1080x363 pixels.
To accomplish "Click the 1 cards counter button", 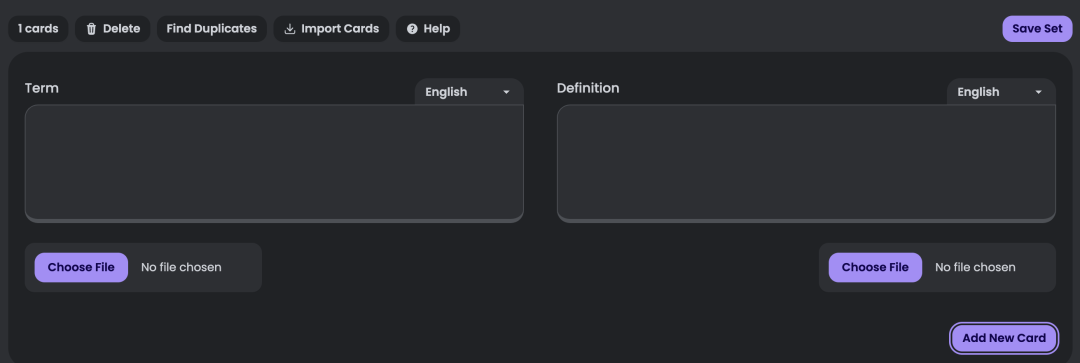I will tap(38, 29).
